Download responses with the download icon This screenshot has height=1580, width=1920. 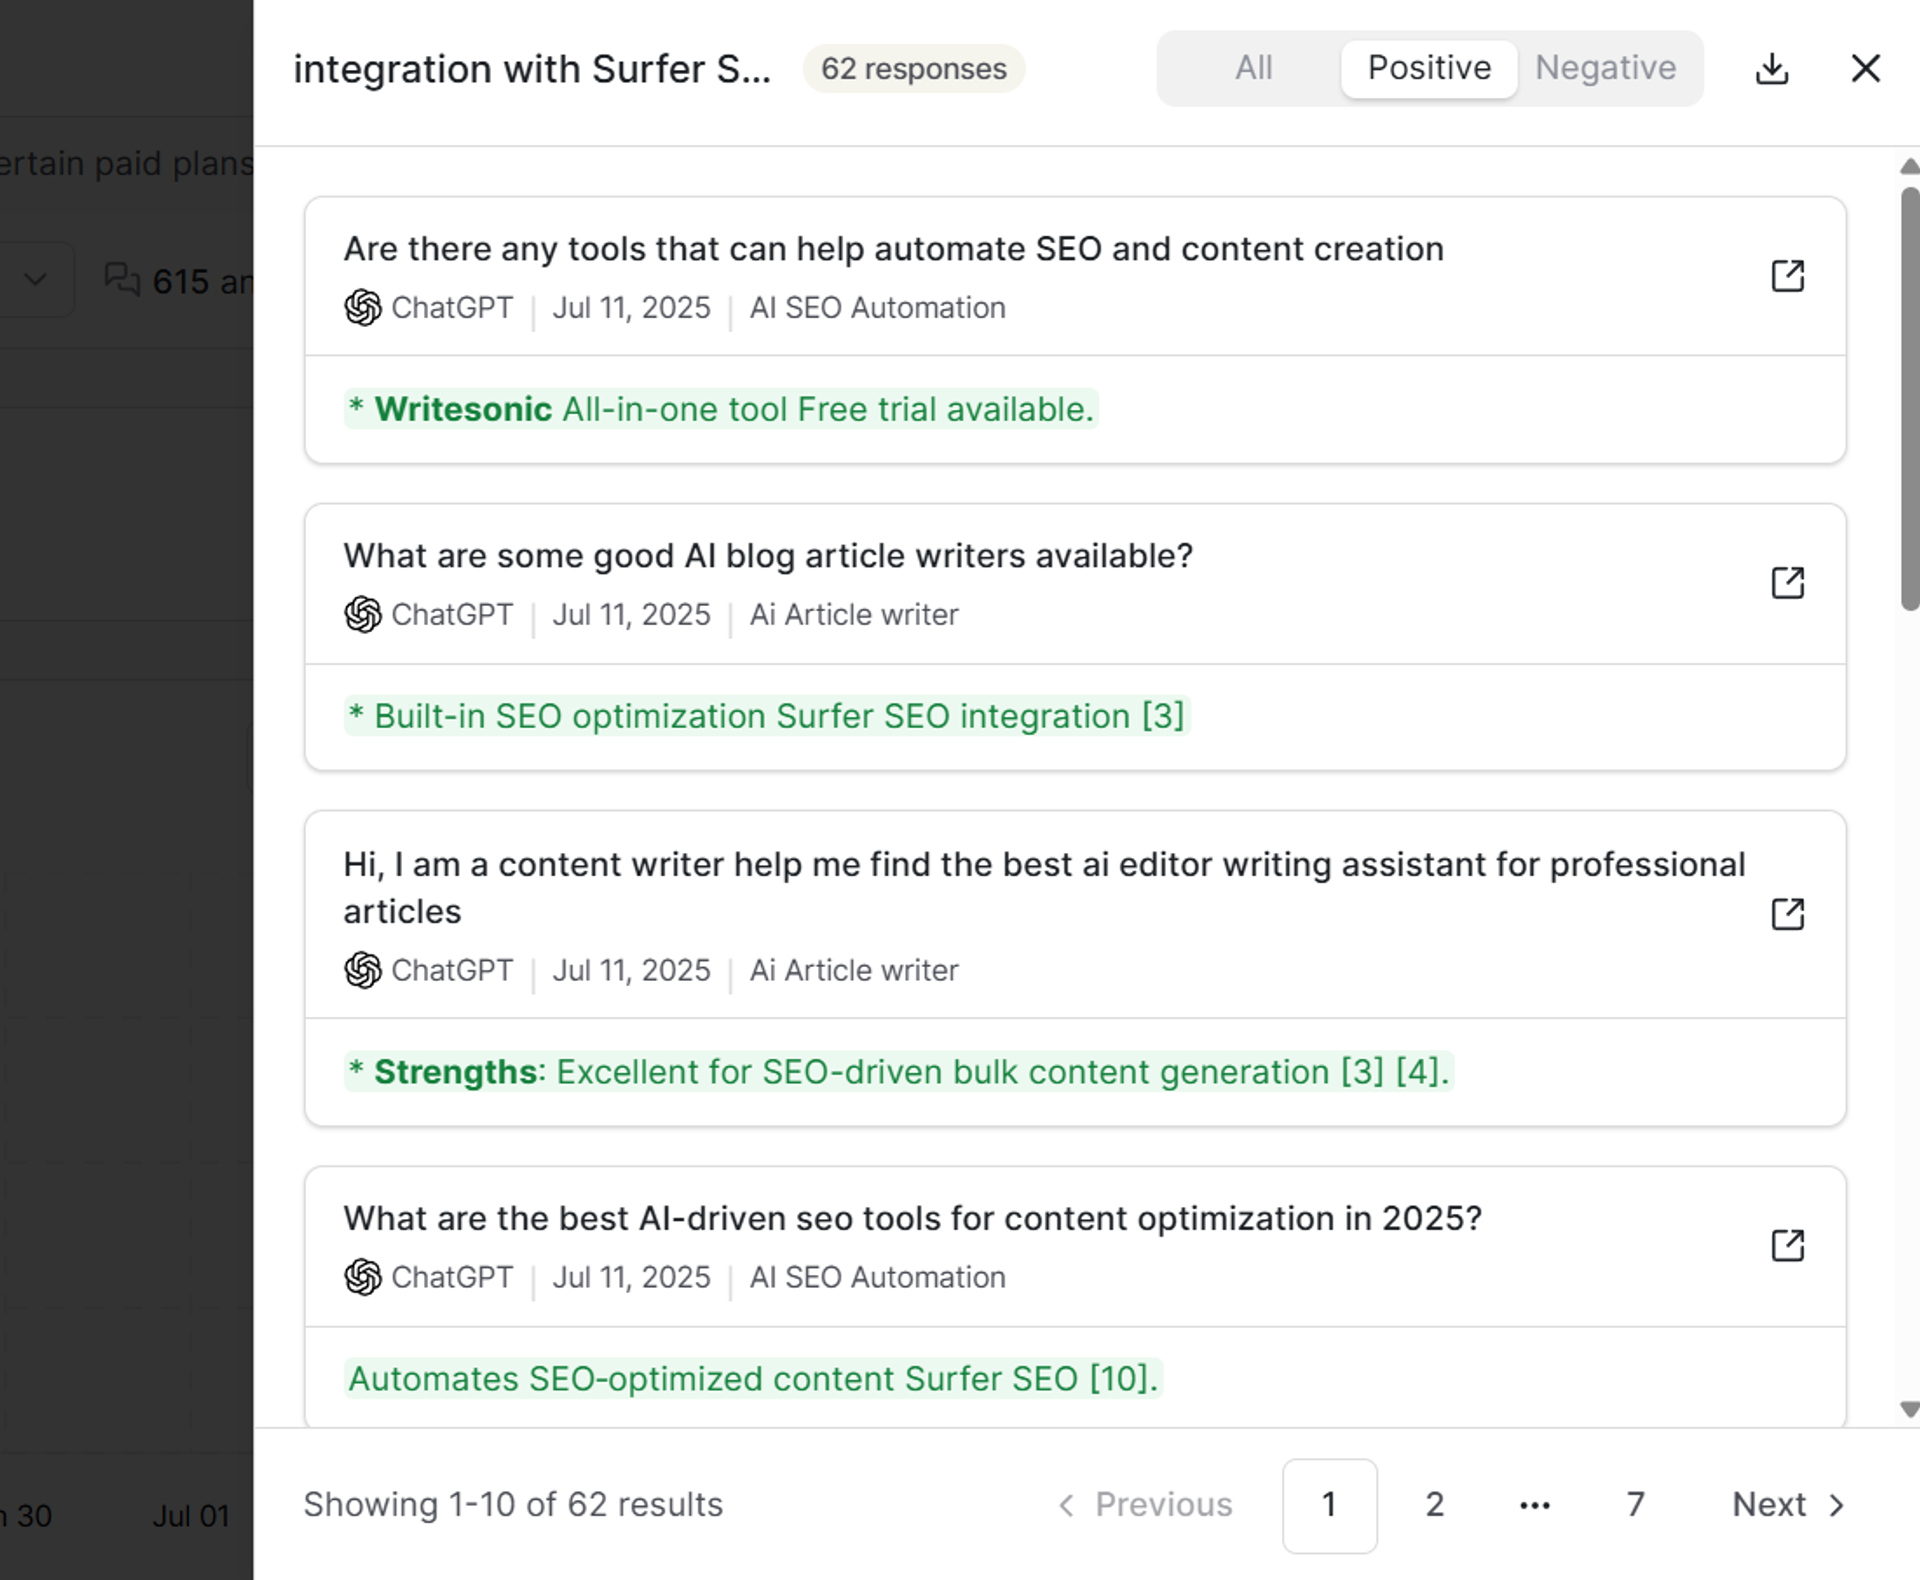pyautogui.click(x=1772, y=69)
